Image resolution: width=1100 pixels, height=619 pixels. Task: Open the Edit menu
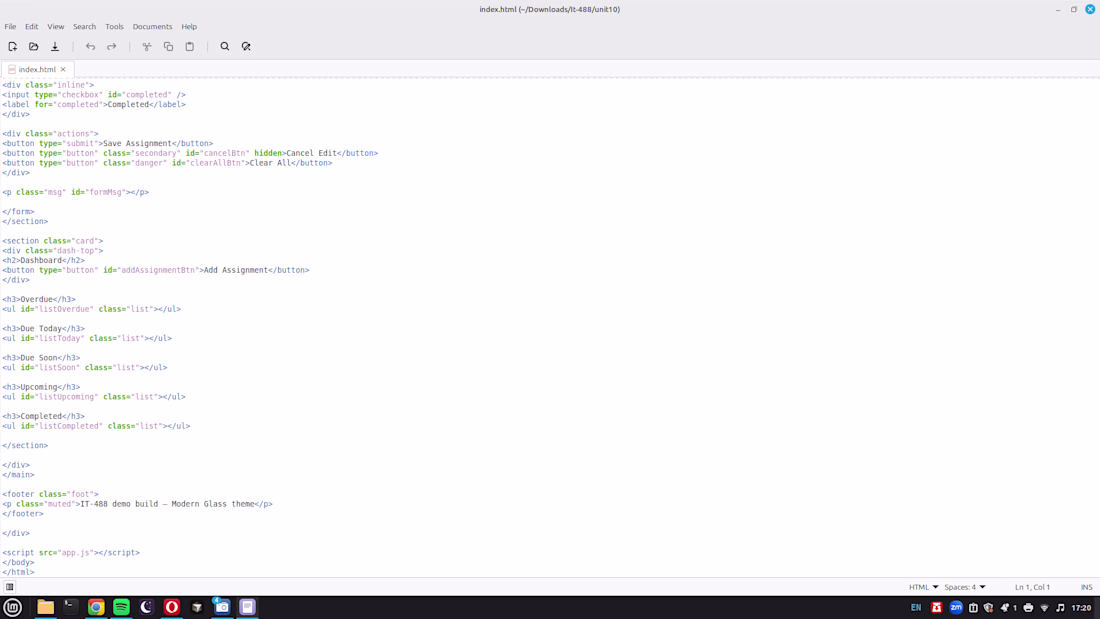pyautogui.click(x=32, y=27)
